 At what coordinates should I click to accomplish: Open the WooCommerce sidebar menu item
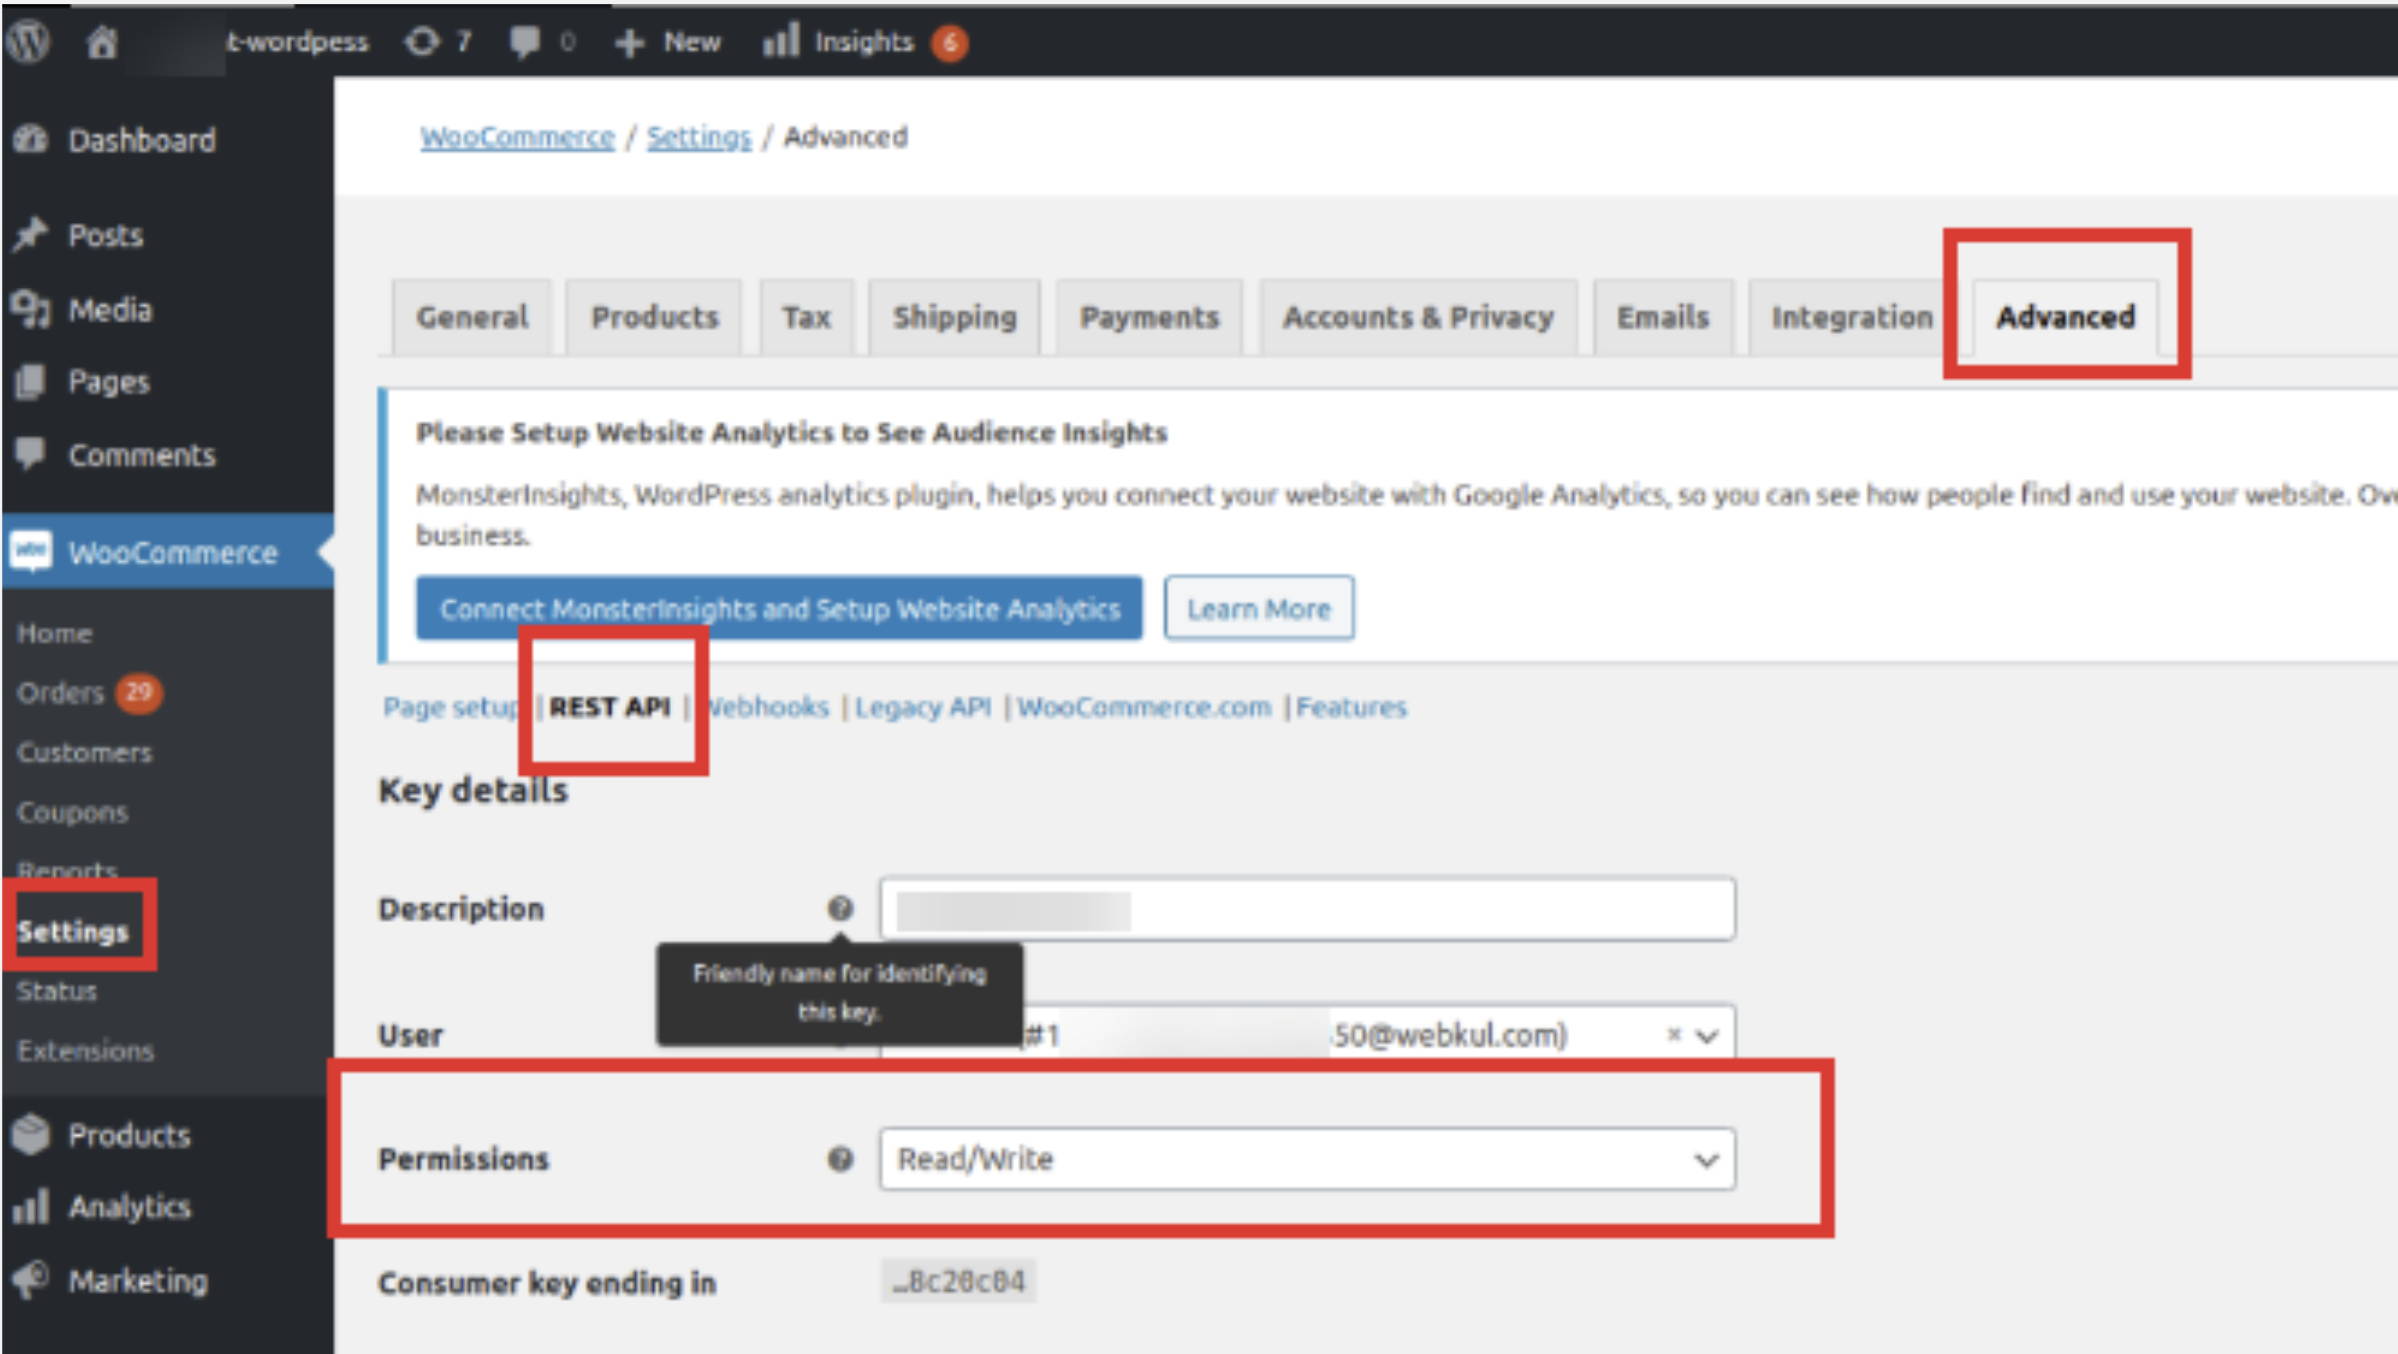point(167,551)
